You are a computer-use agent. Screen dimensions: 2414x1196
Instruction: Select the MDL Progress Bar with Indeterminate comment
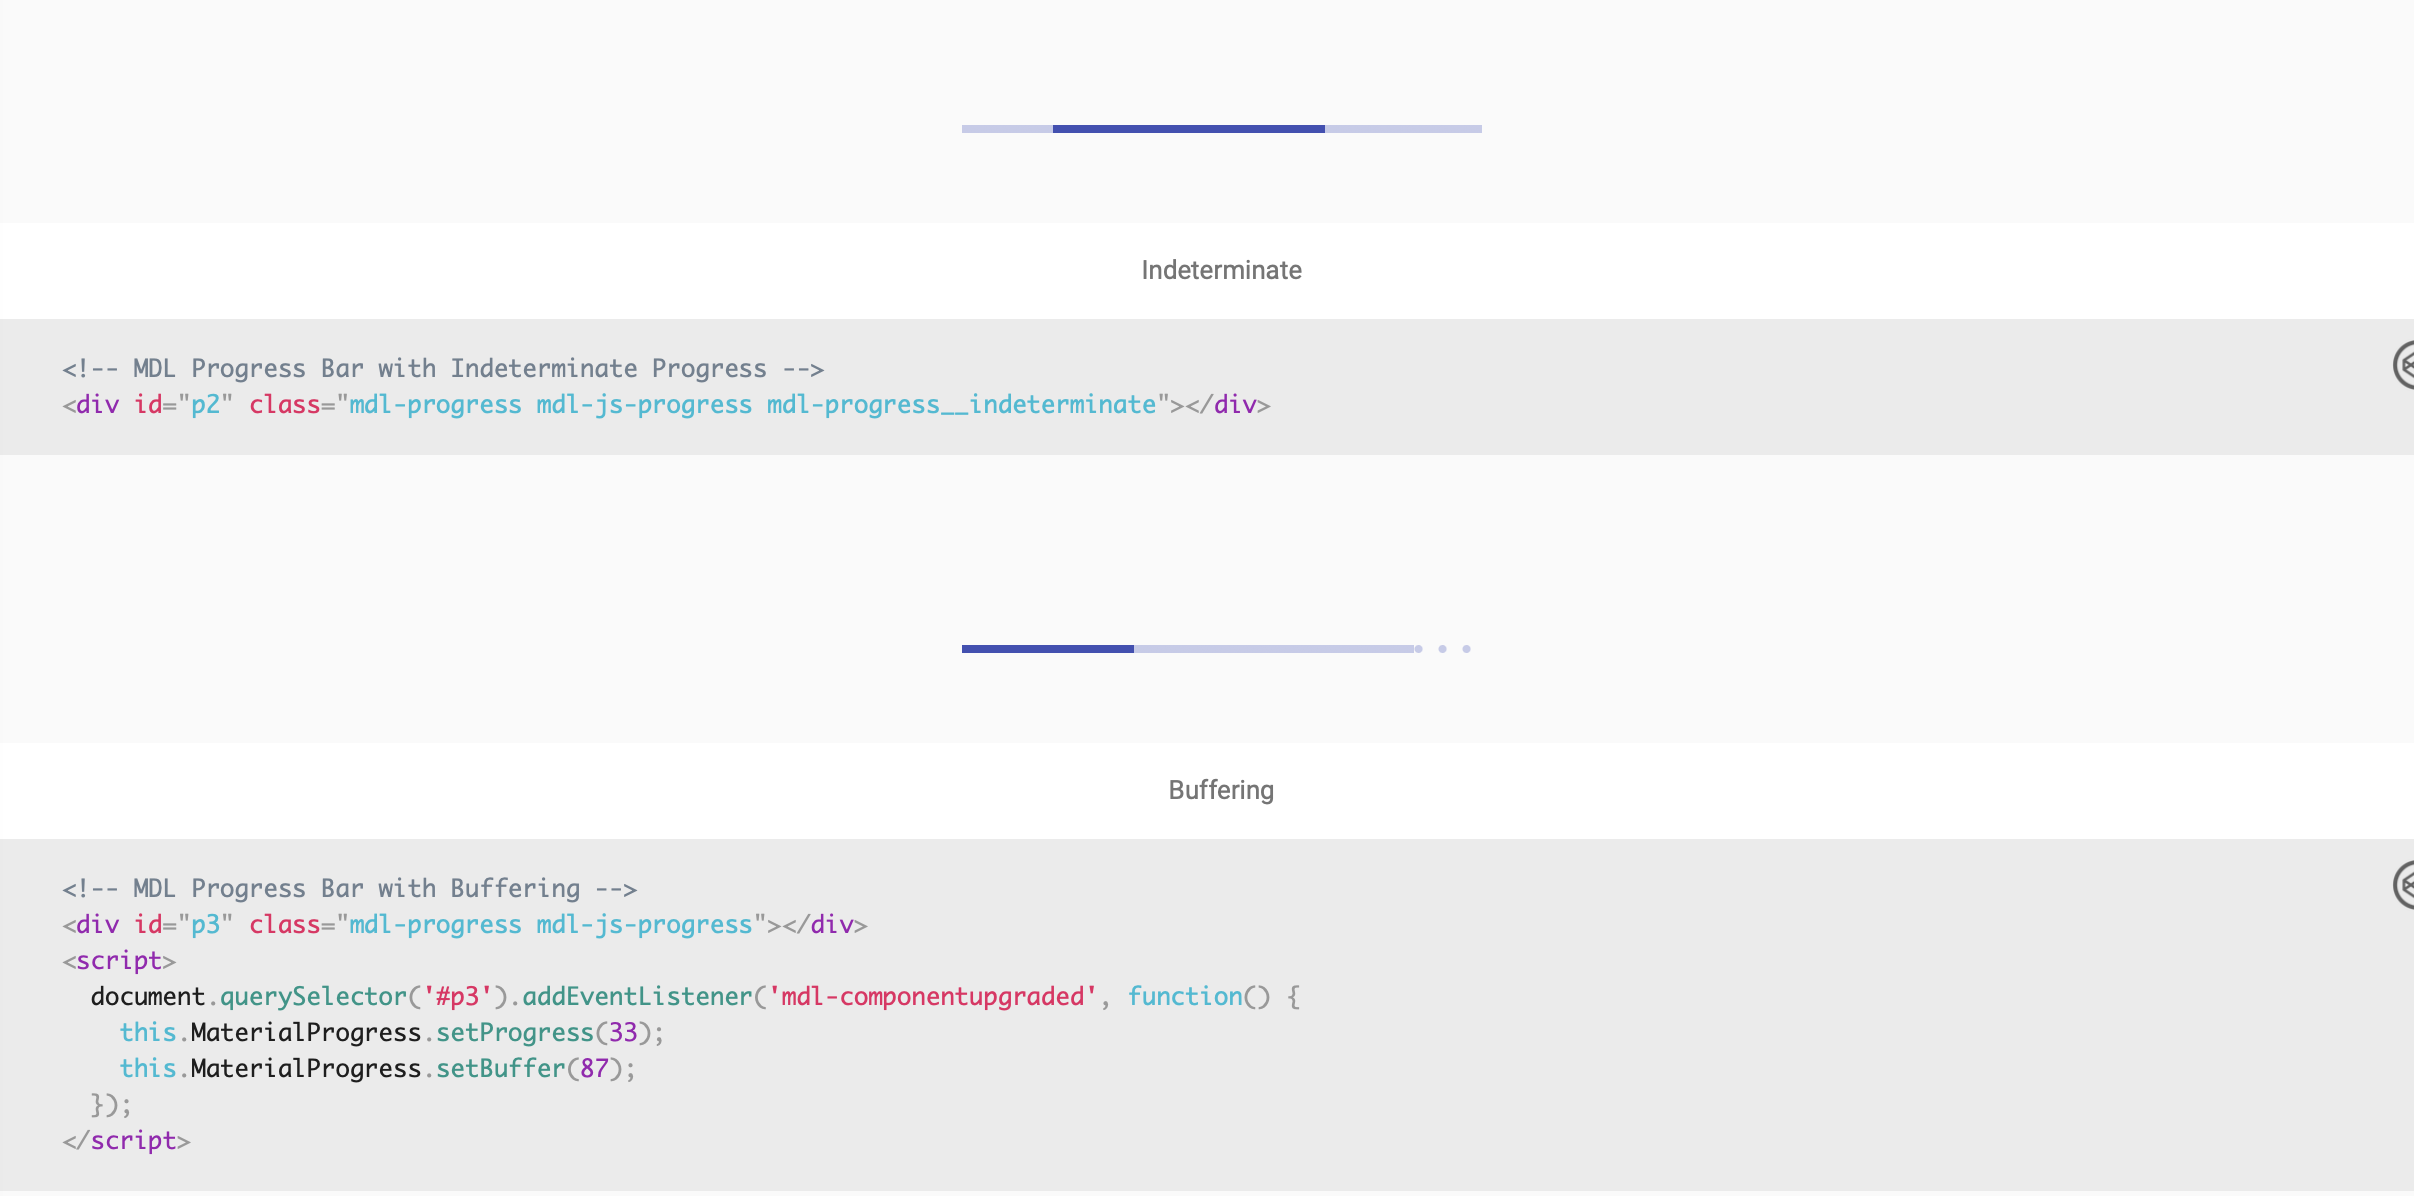pos(442,368)
